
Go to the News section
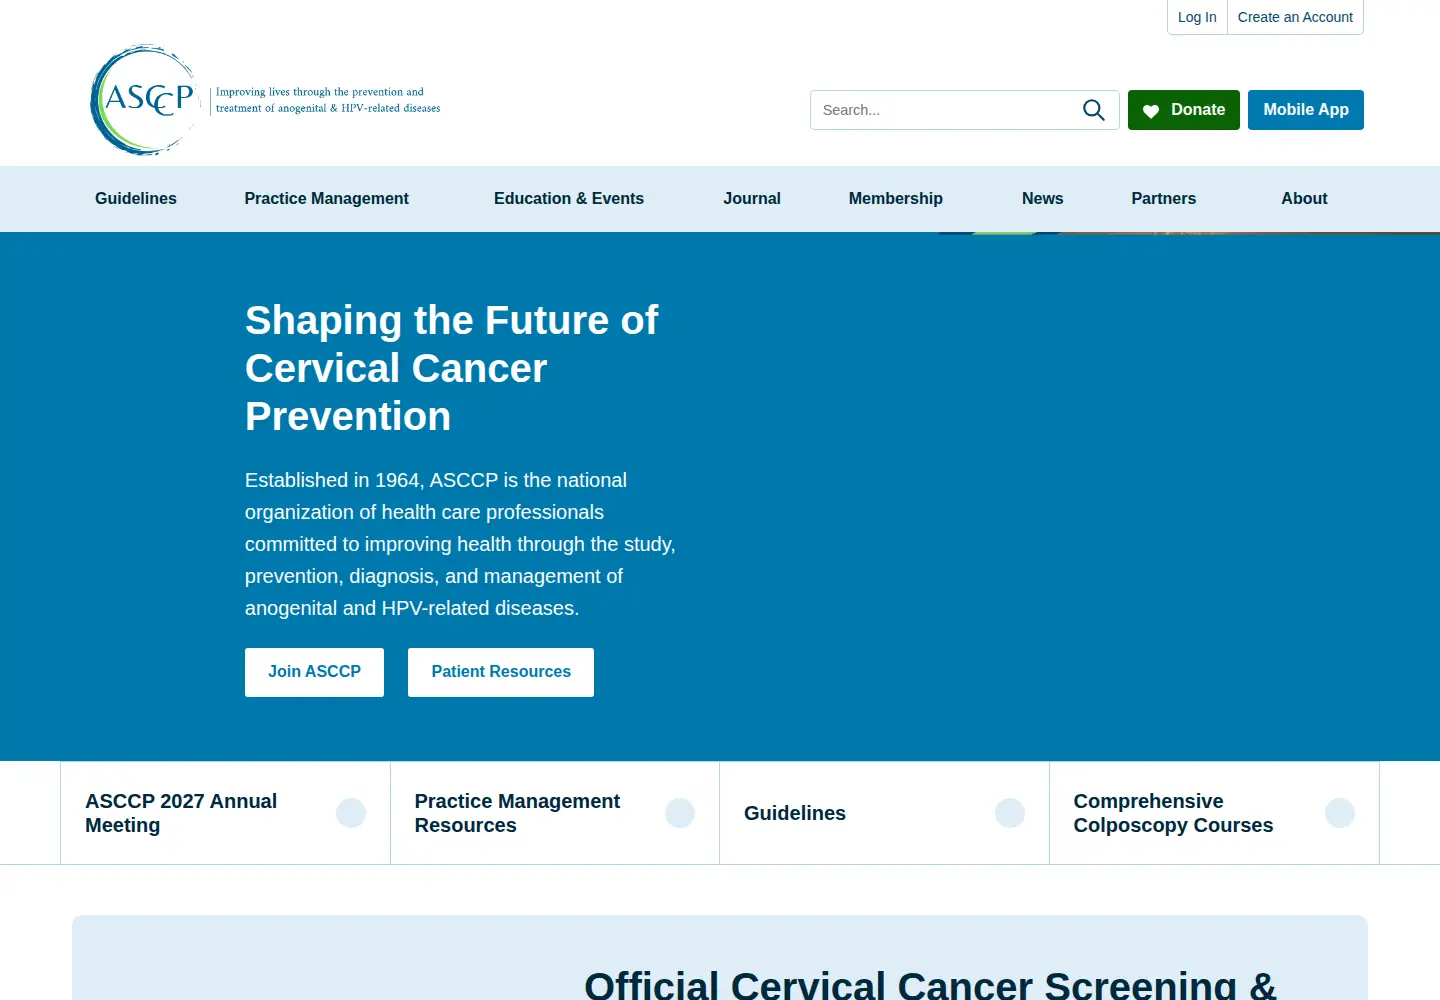pos(1043,199)
